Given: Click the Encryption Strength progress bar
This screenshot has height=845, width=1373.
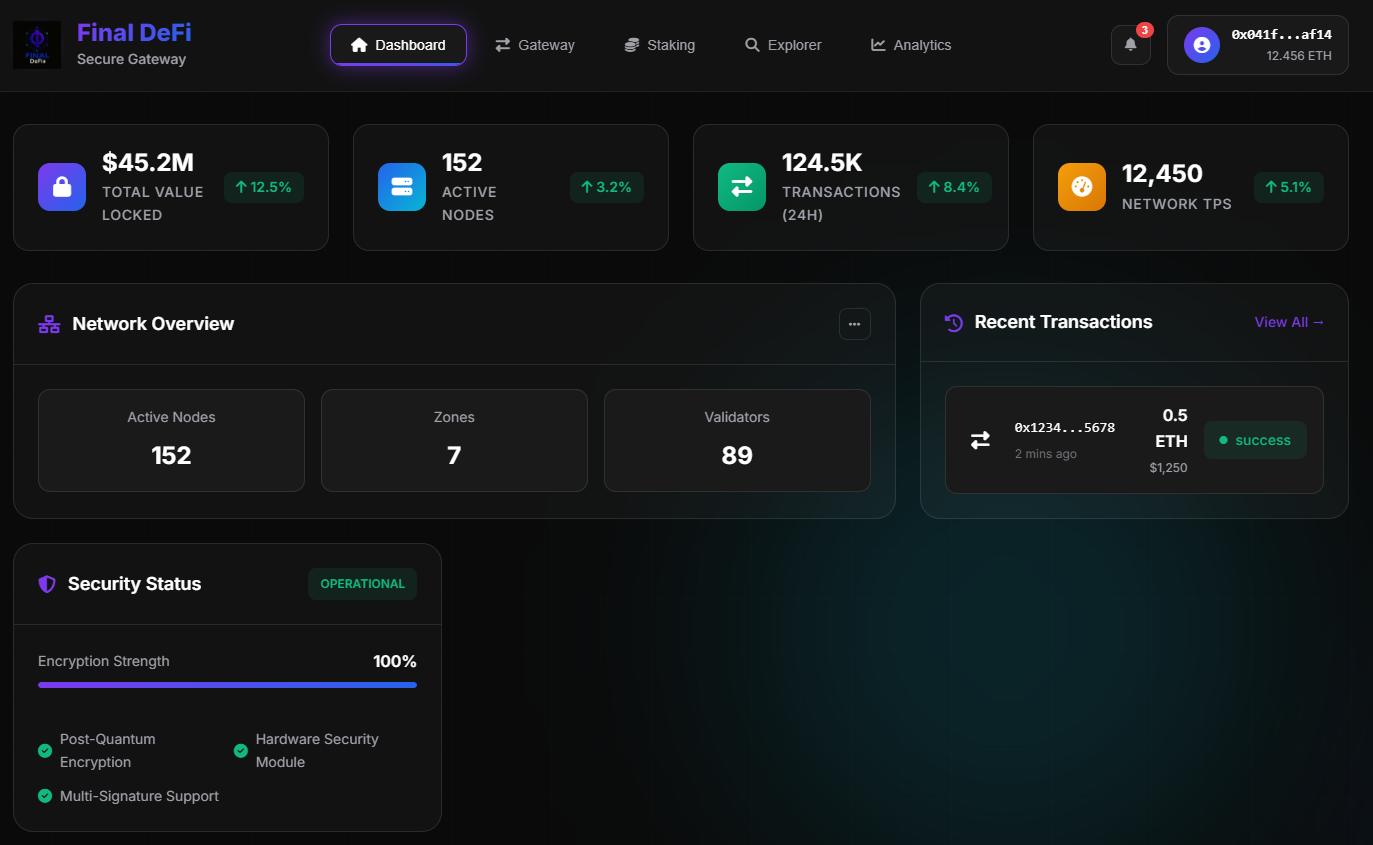Looking at the screenshot, I should tap(227, 685).
